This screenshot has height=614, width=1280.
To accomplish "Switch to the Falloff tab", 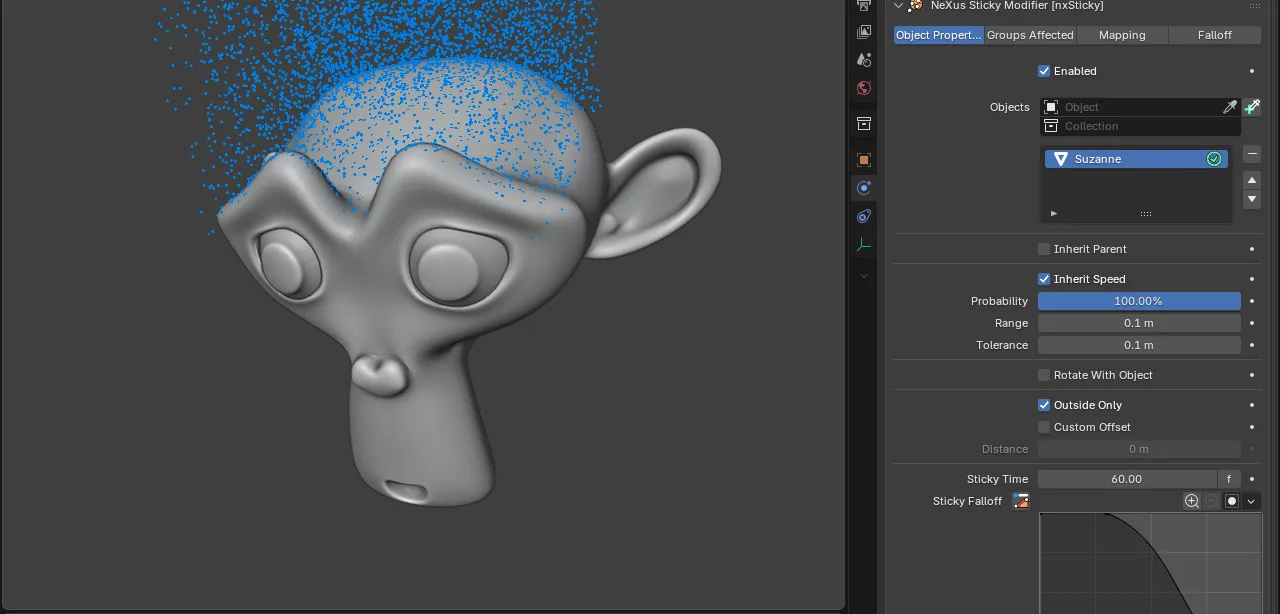I will (1215, 35).
